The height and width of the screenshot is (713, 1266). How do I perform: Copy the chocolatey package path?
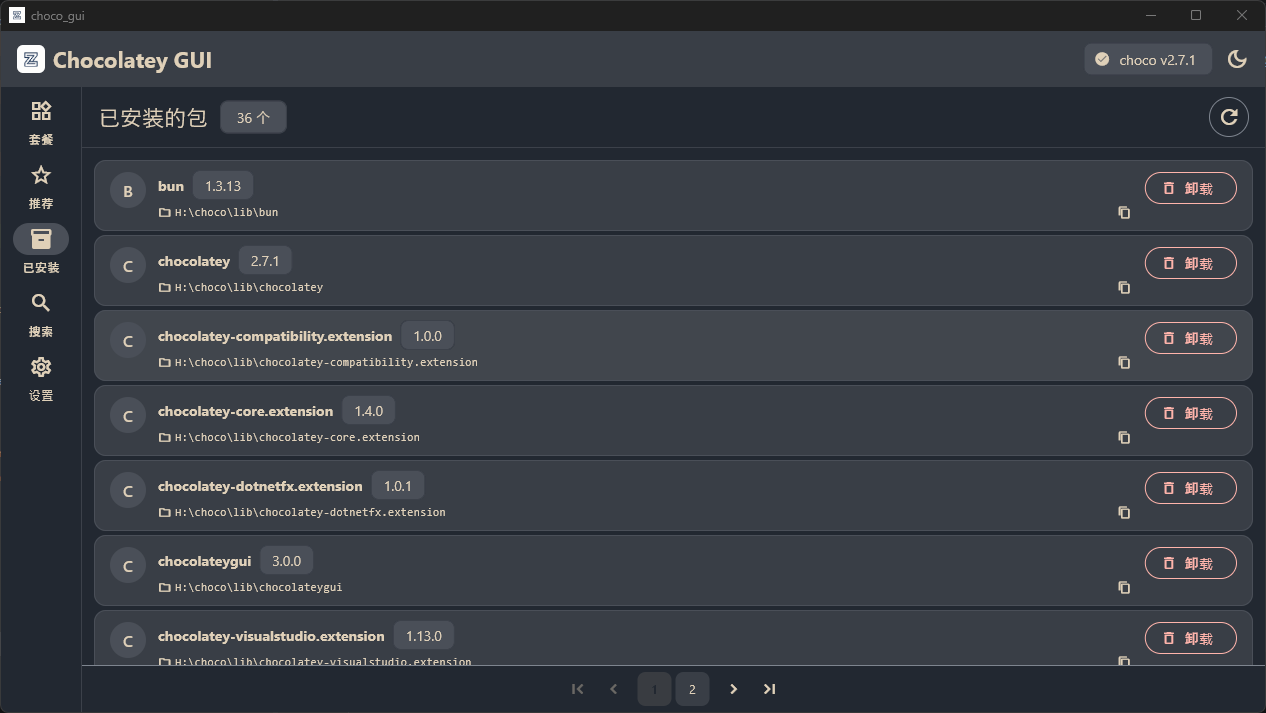(x=1124, y=287)
